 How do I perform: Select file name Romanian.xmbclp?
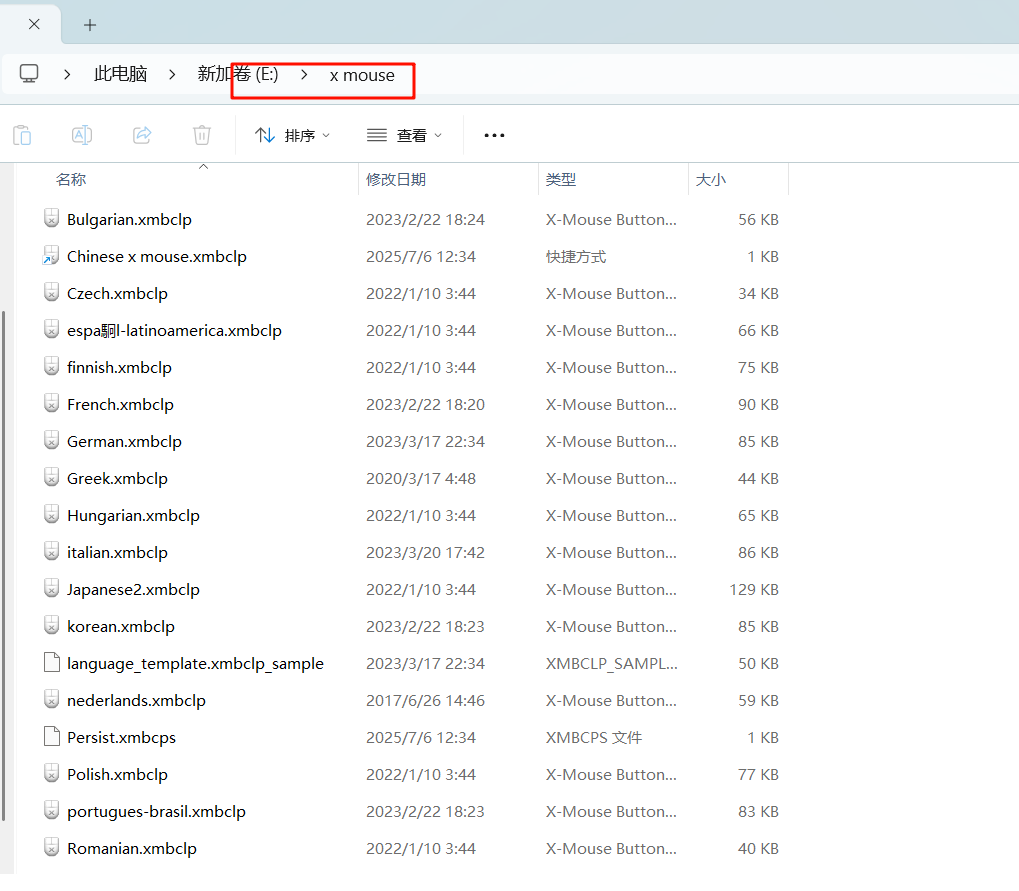tap(131, 849)
